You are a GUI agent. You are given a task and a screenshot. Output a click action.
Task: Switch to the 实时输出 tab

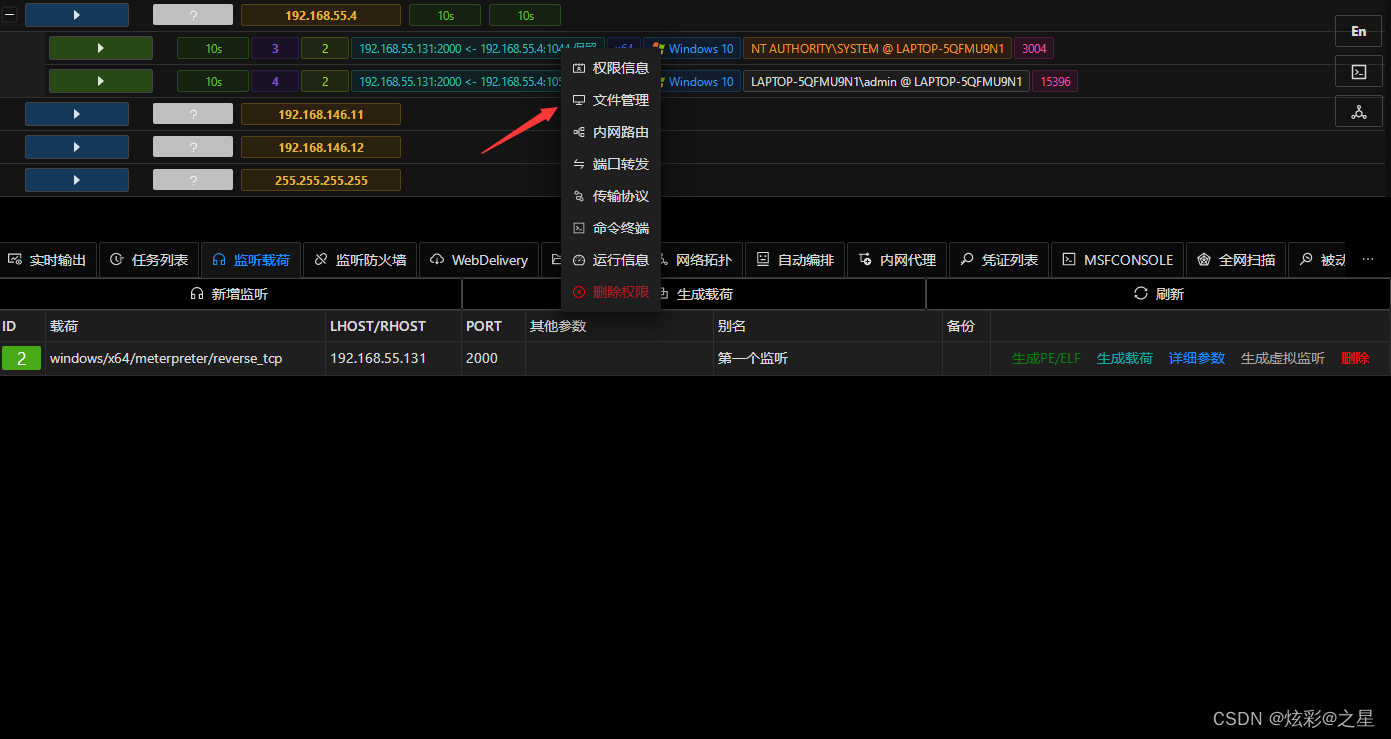coord(47,260)
